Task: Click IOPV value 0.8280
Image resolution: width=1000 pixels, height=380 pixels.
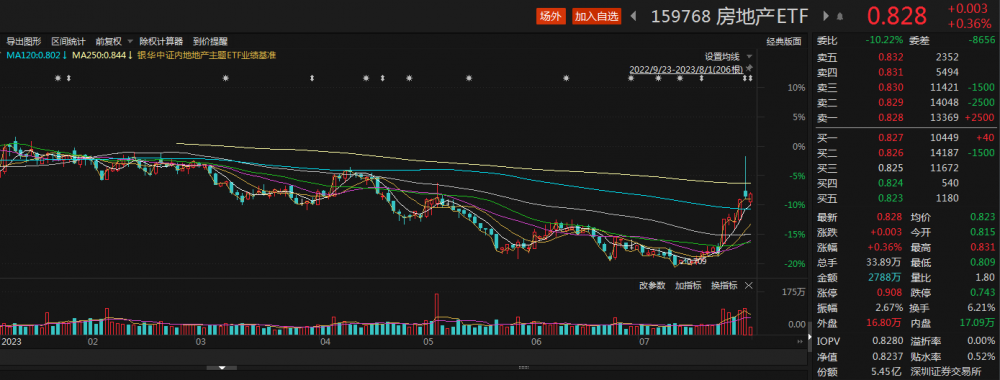Action: point(888,342)
